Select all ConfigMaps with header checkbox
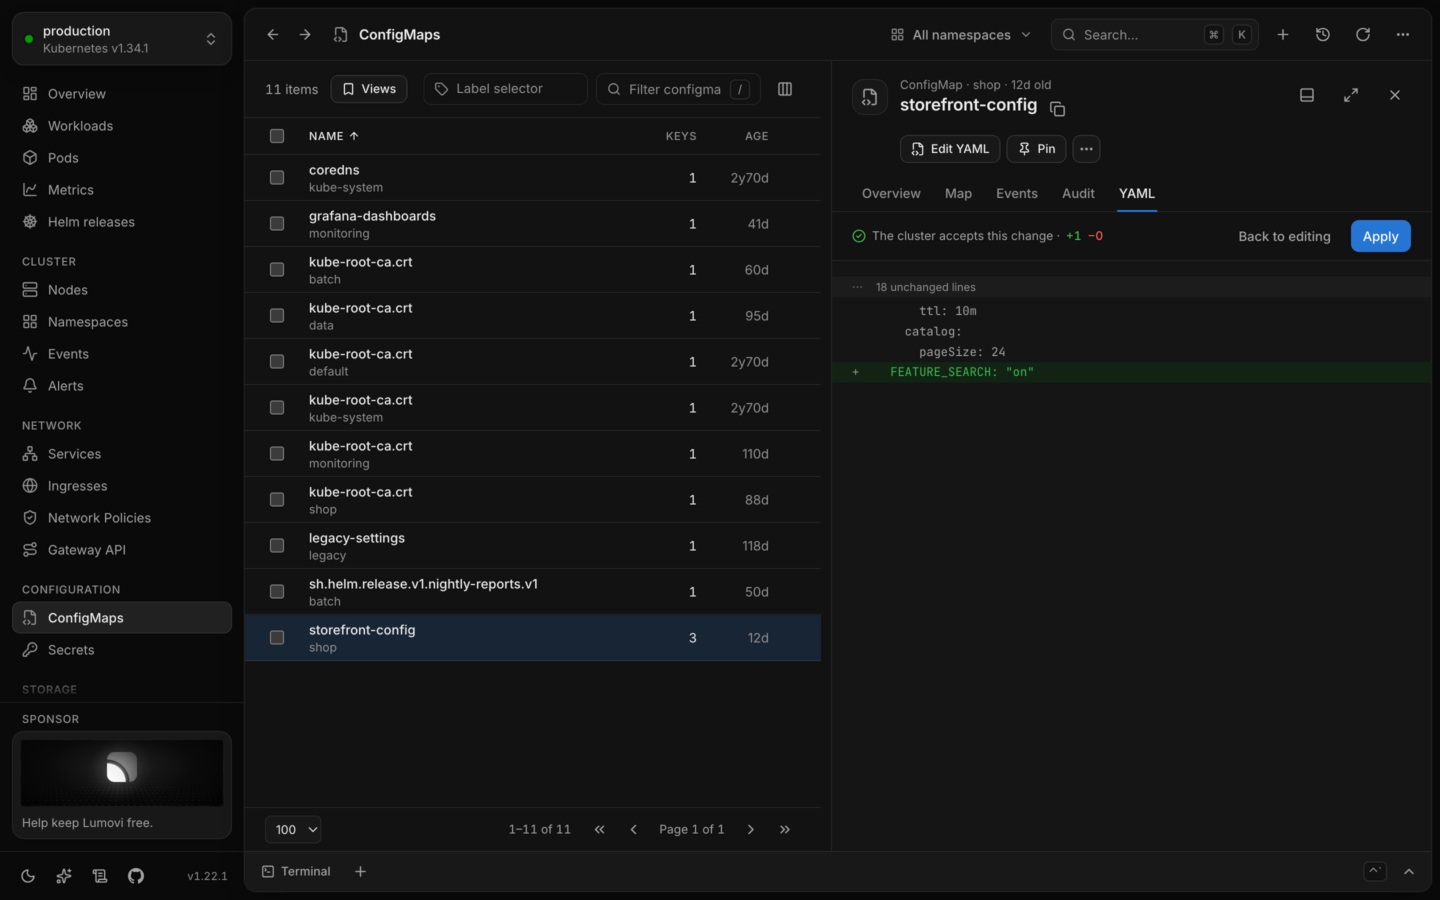Screen dimensions: 1440x900 pyautogui.click(x=277, y=136)
